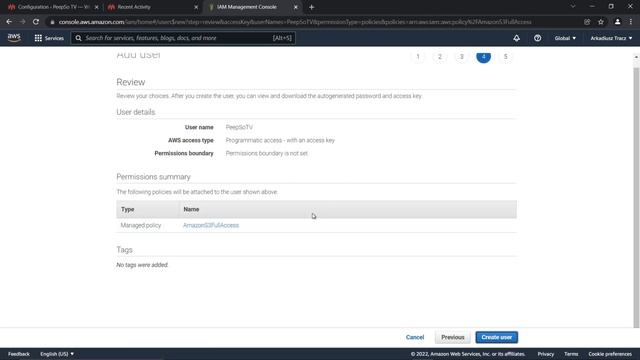Click the AWS logo home icon
This screenshot has width=640, height=360.
click(14, 38)
